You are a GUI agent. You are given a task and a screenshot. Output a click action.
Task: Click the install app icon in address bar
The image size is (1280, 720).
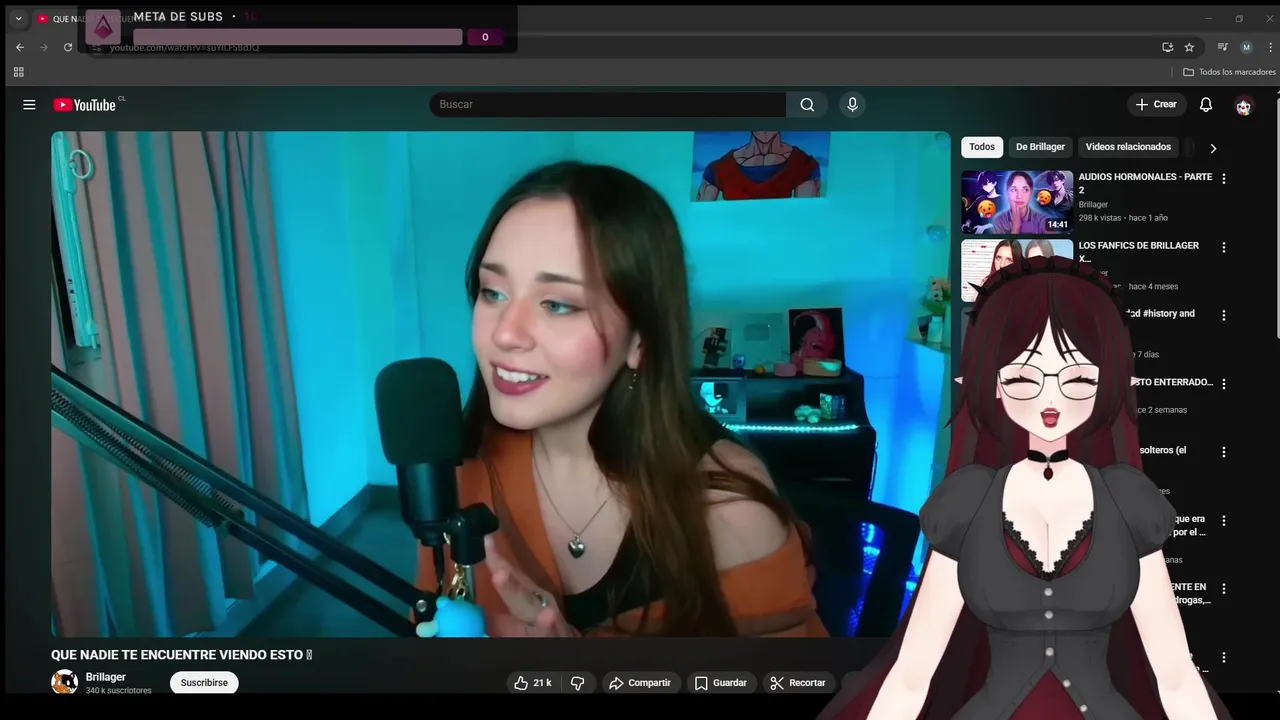click(1167, 47)
